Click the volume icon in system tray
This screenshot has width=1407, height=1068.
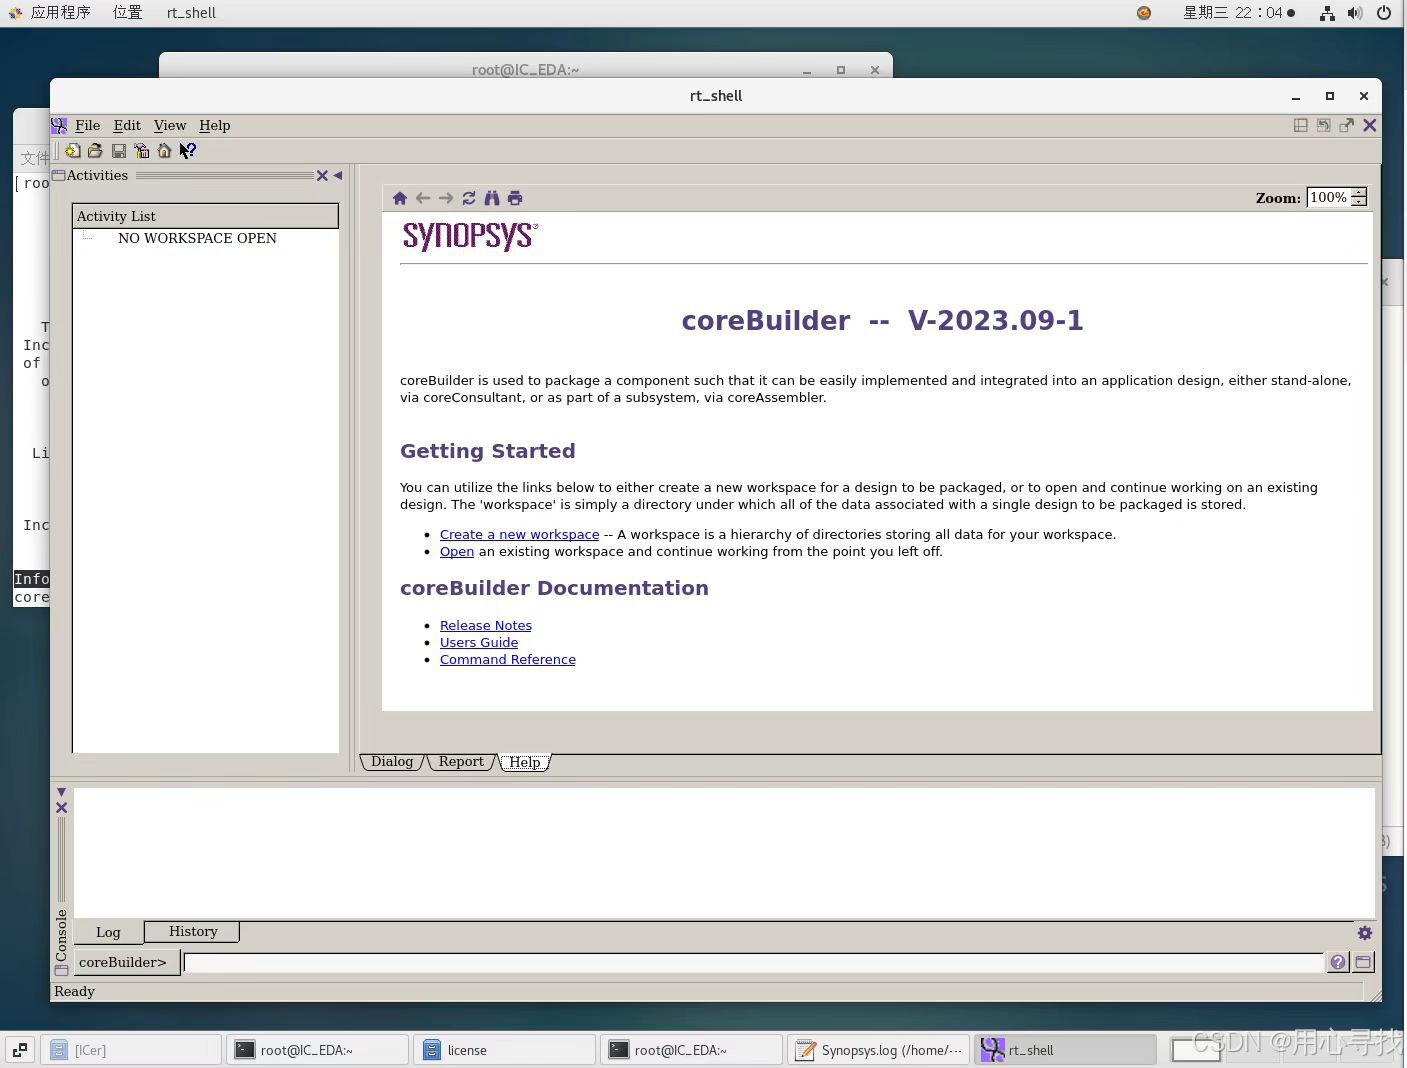click(x=1355, y=13)
